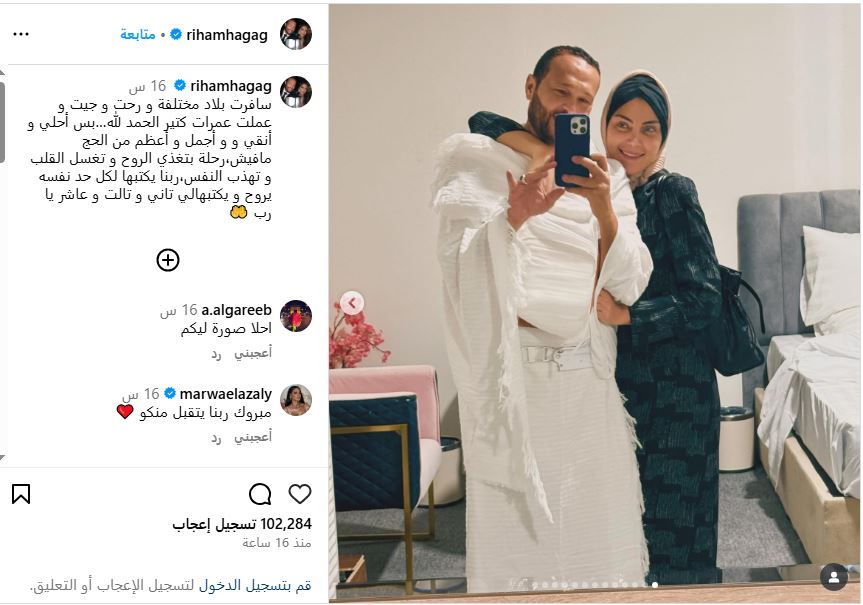The height and width of the screenshot is (605, 863).
Task: Select the last carousel indicator dot
Action: click(654, 585)
